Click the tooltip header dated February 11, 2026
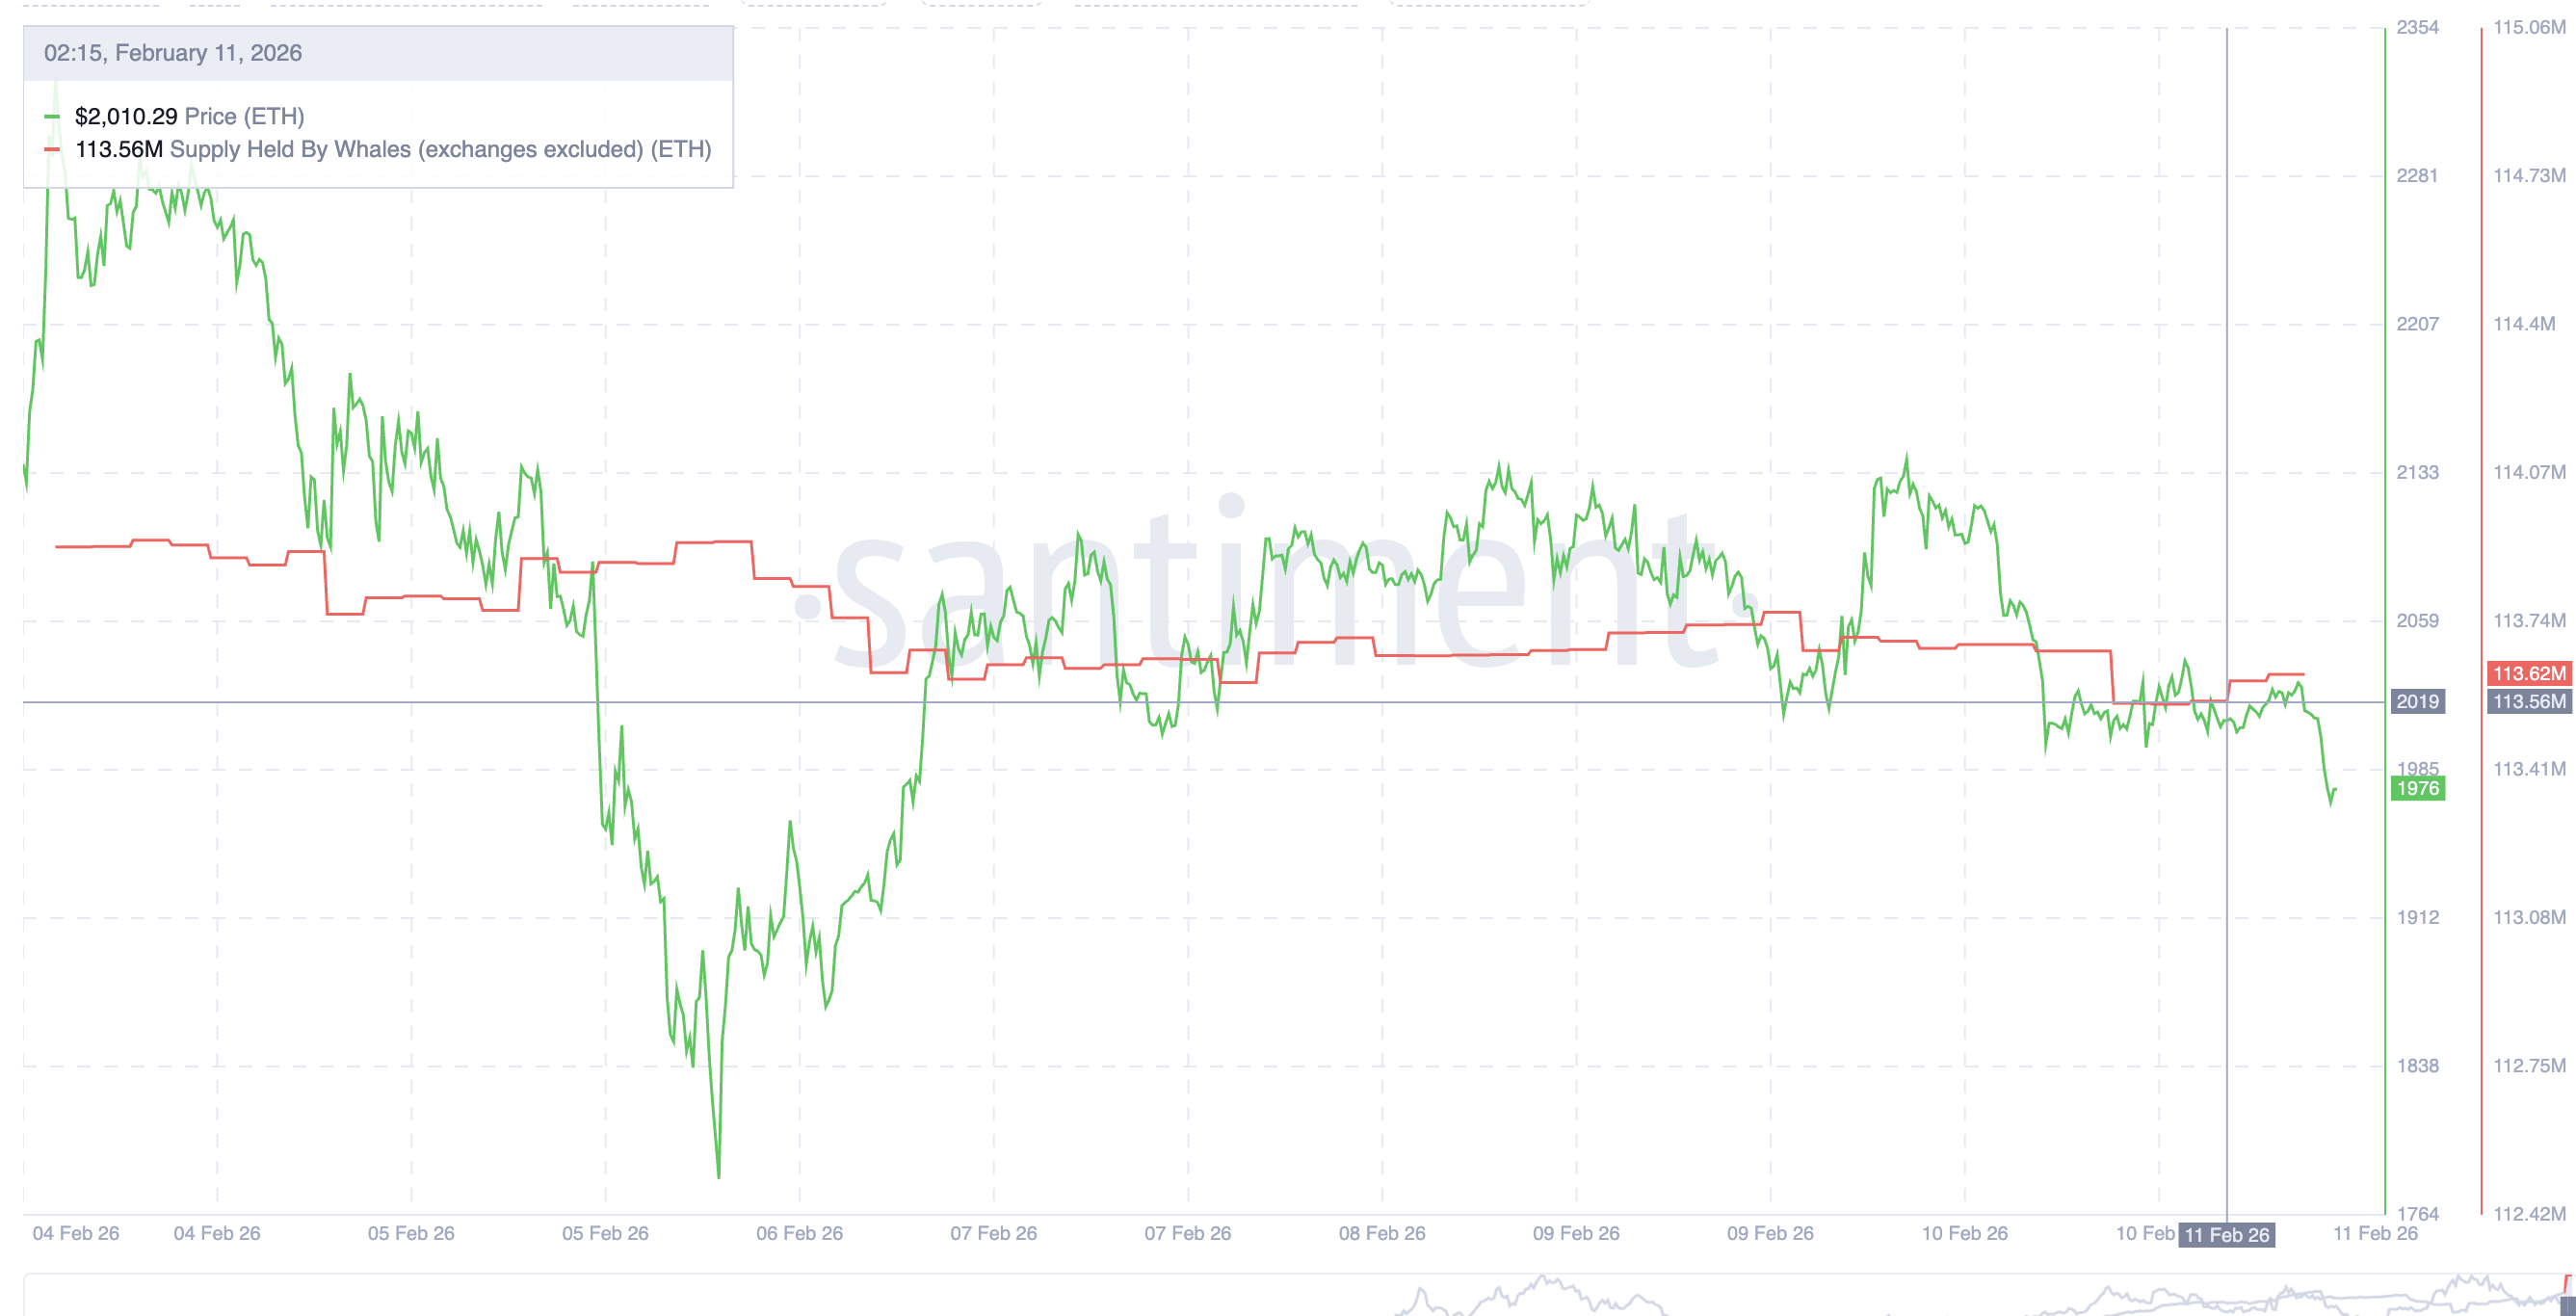 (172, 53)
